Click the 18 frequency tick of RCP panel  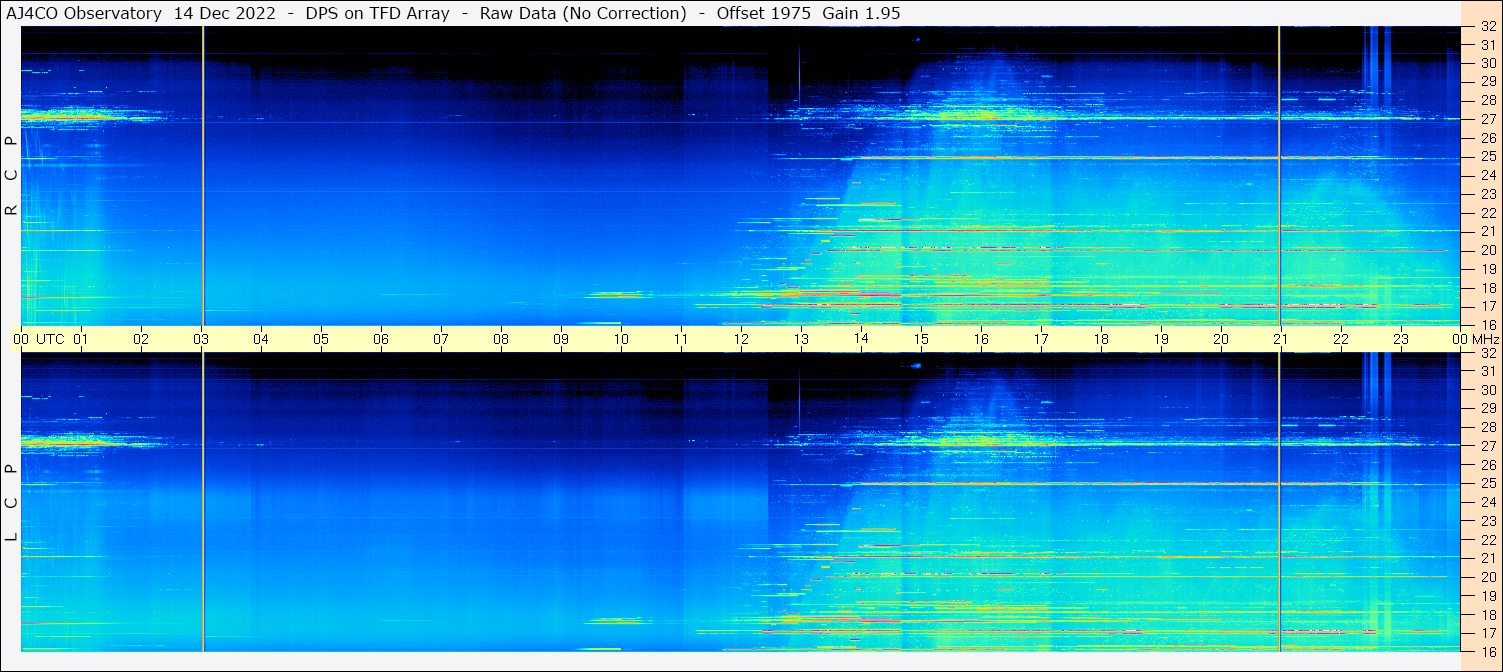[x=1487, y=287]
